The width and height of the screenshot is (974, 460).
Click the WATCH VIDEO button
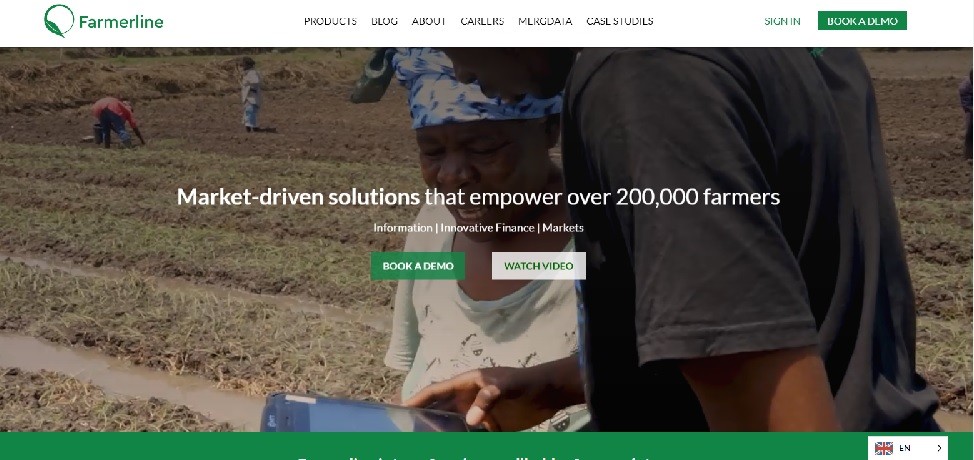[539, 266]
